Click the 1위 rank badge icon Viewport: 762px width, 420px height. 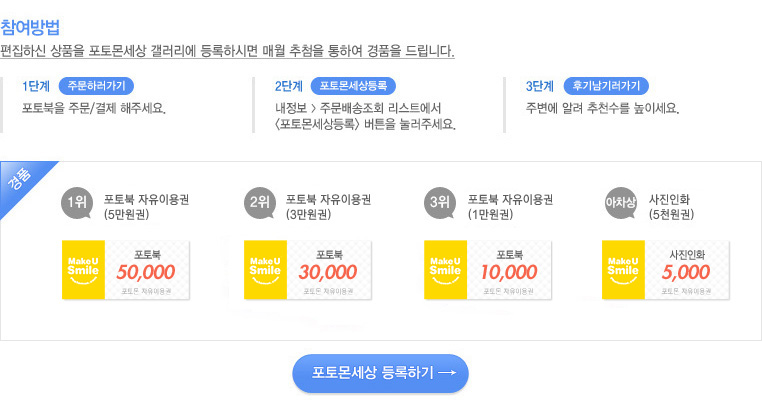(x=77, y=203)
